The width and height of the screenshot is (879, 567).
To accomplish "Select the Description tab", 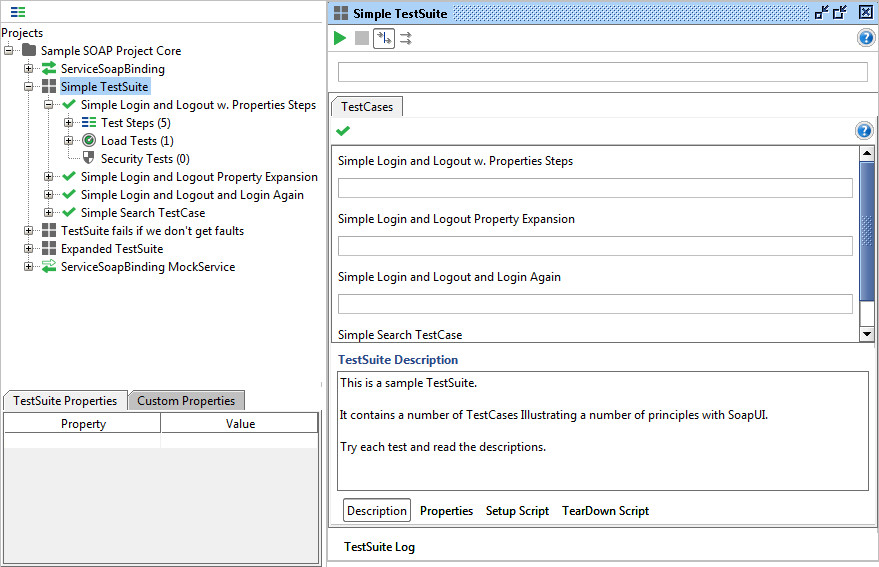I will tap(377, 510).
